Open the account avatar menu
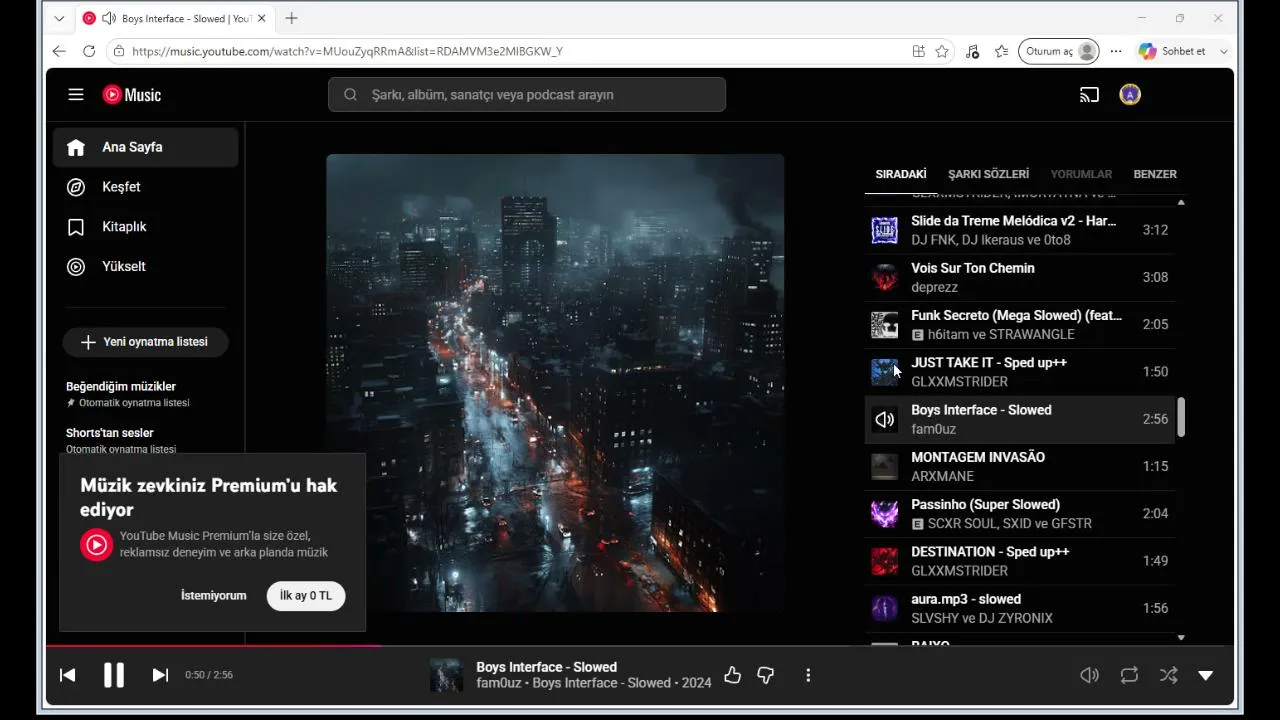Viewport: 1280px width, 720px height. click(1130, 95)
